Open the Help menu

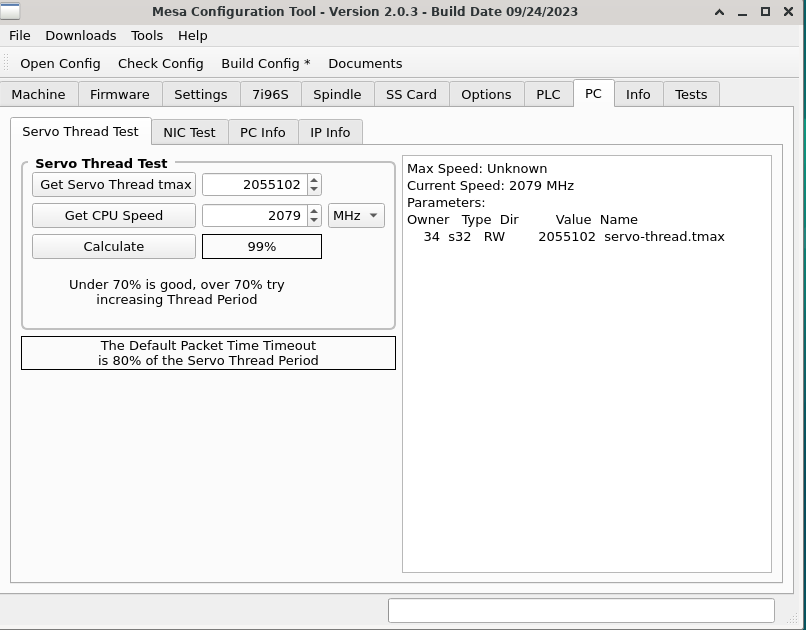(x=193, y=35)
